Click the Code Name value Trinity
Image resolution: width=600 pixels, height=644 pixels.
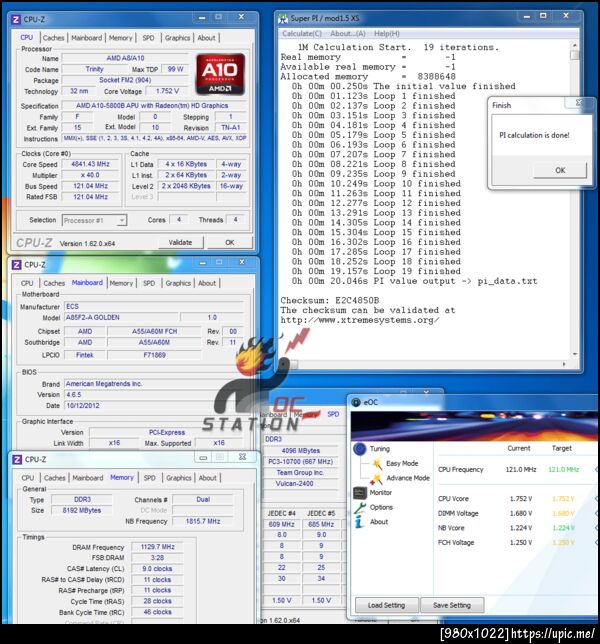point(94,69)
